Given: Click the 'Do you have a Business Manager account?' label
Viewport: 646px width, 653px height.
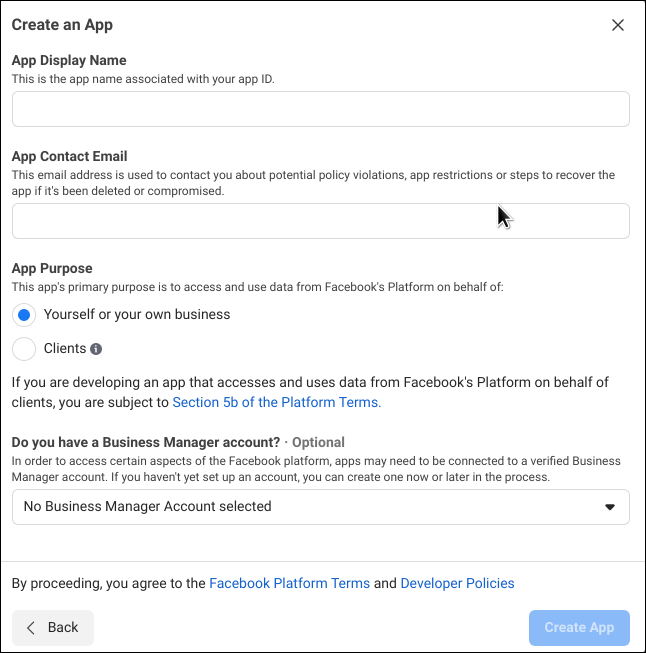Looking at the screenshot, I should coord(146,442).
